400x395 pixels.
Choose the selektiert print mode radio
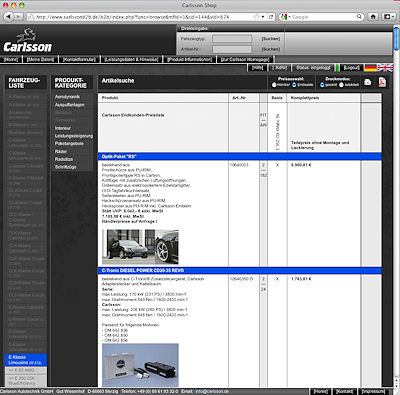click(341, 85)
